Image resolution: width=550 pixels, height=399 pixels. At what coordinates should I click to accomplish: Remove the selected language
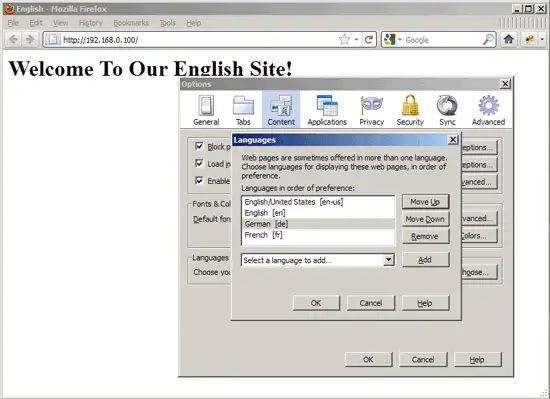click(425, 236)
